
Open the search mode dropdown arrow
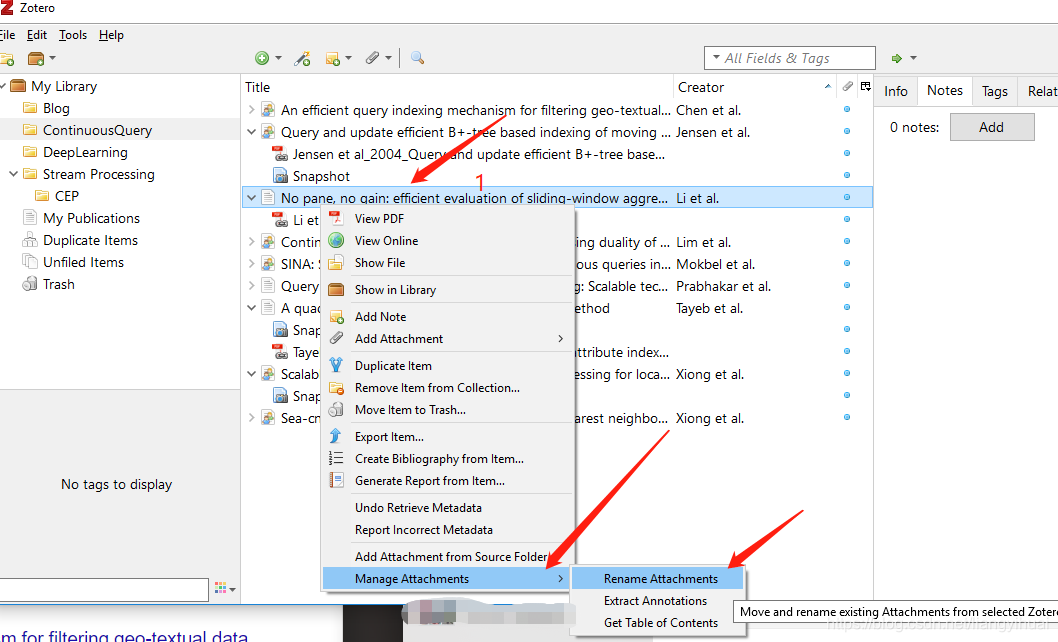point(716,58)
